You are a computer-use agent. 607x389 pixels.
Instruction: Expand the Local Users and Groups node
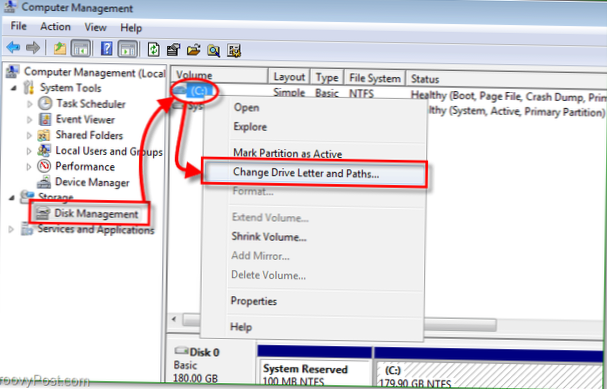29,151
